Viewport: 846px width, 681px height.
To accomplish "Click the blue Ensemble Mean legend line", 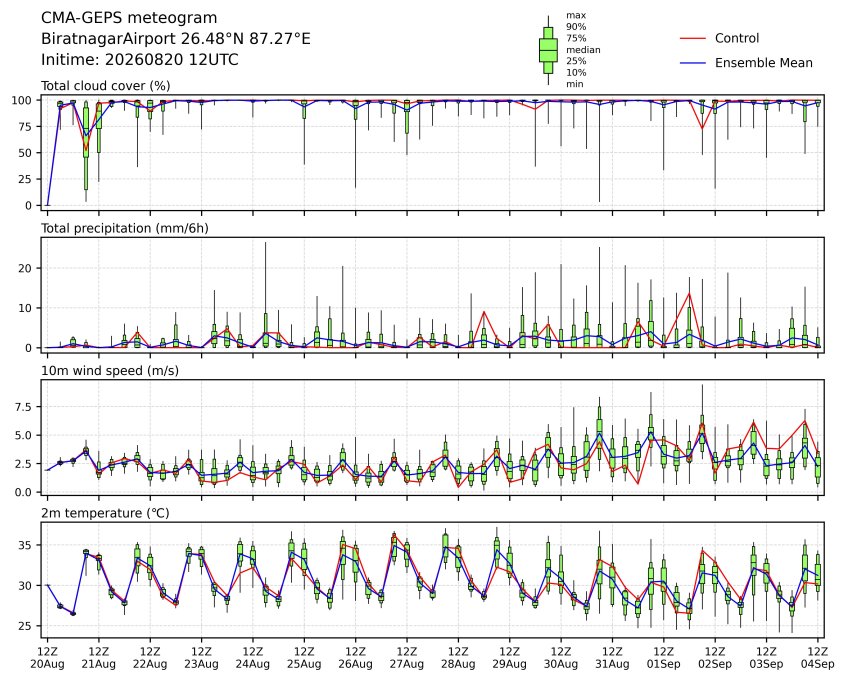I will [693, 63].
